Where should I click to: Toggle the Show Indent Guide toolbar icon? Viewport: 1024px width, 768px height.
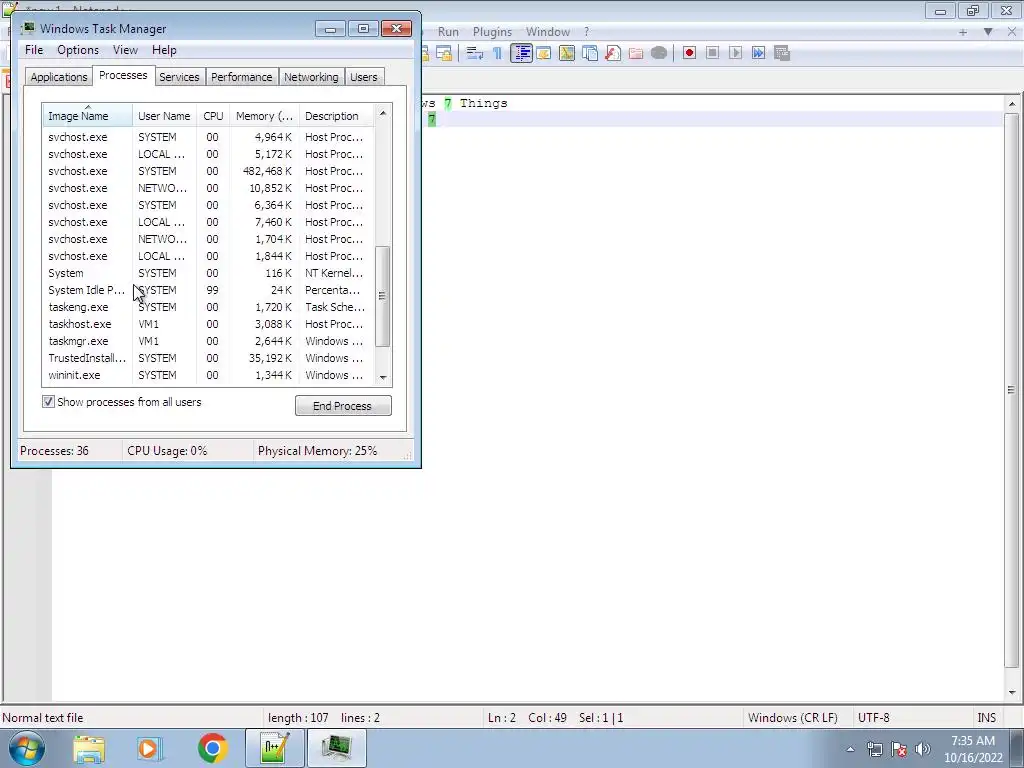(x=521, y=54)
